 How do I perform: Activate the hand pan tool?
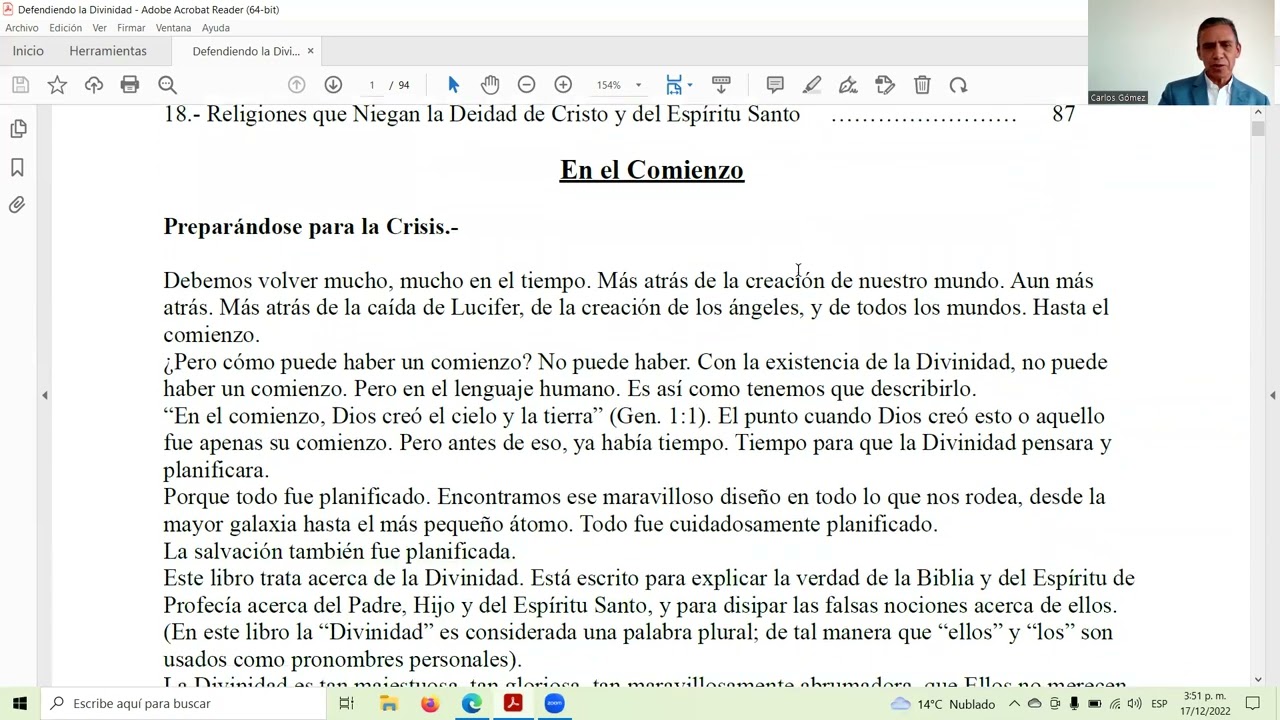[490, 85]
